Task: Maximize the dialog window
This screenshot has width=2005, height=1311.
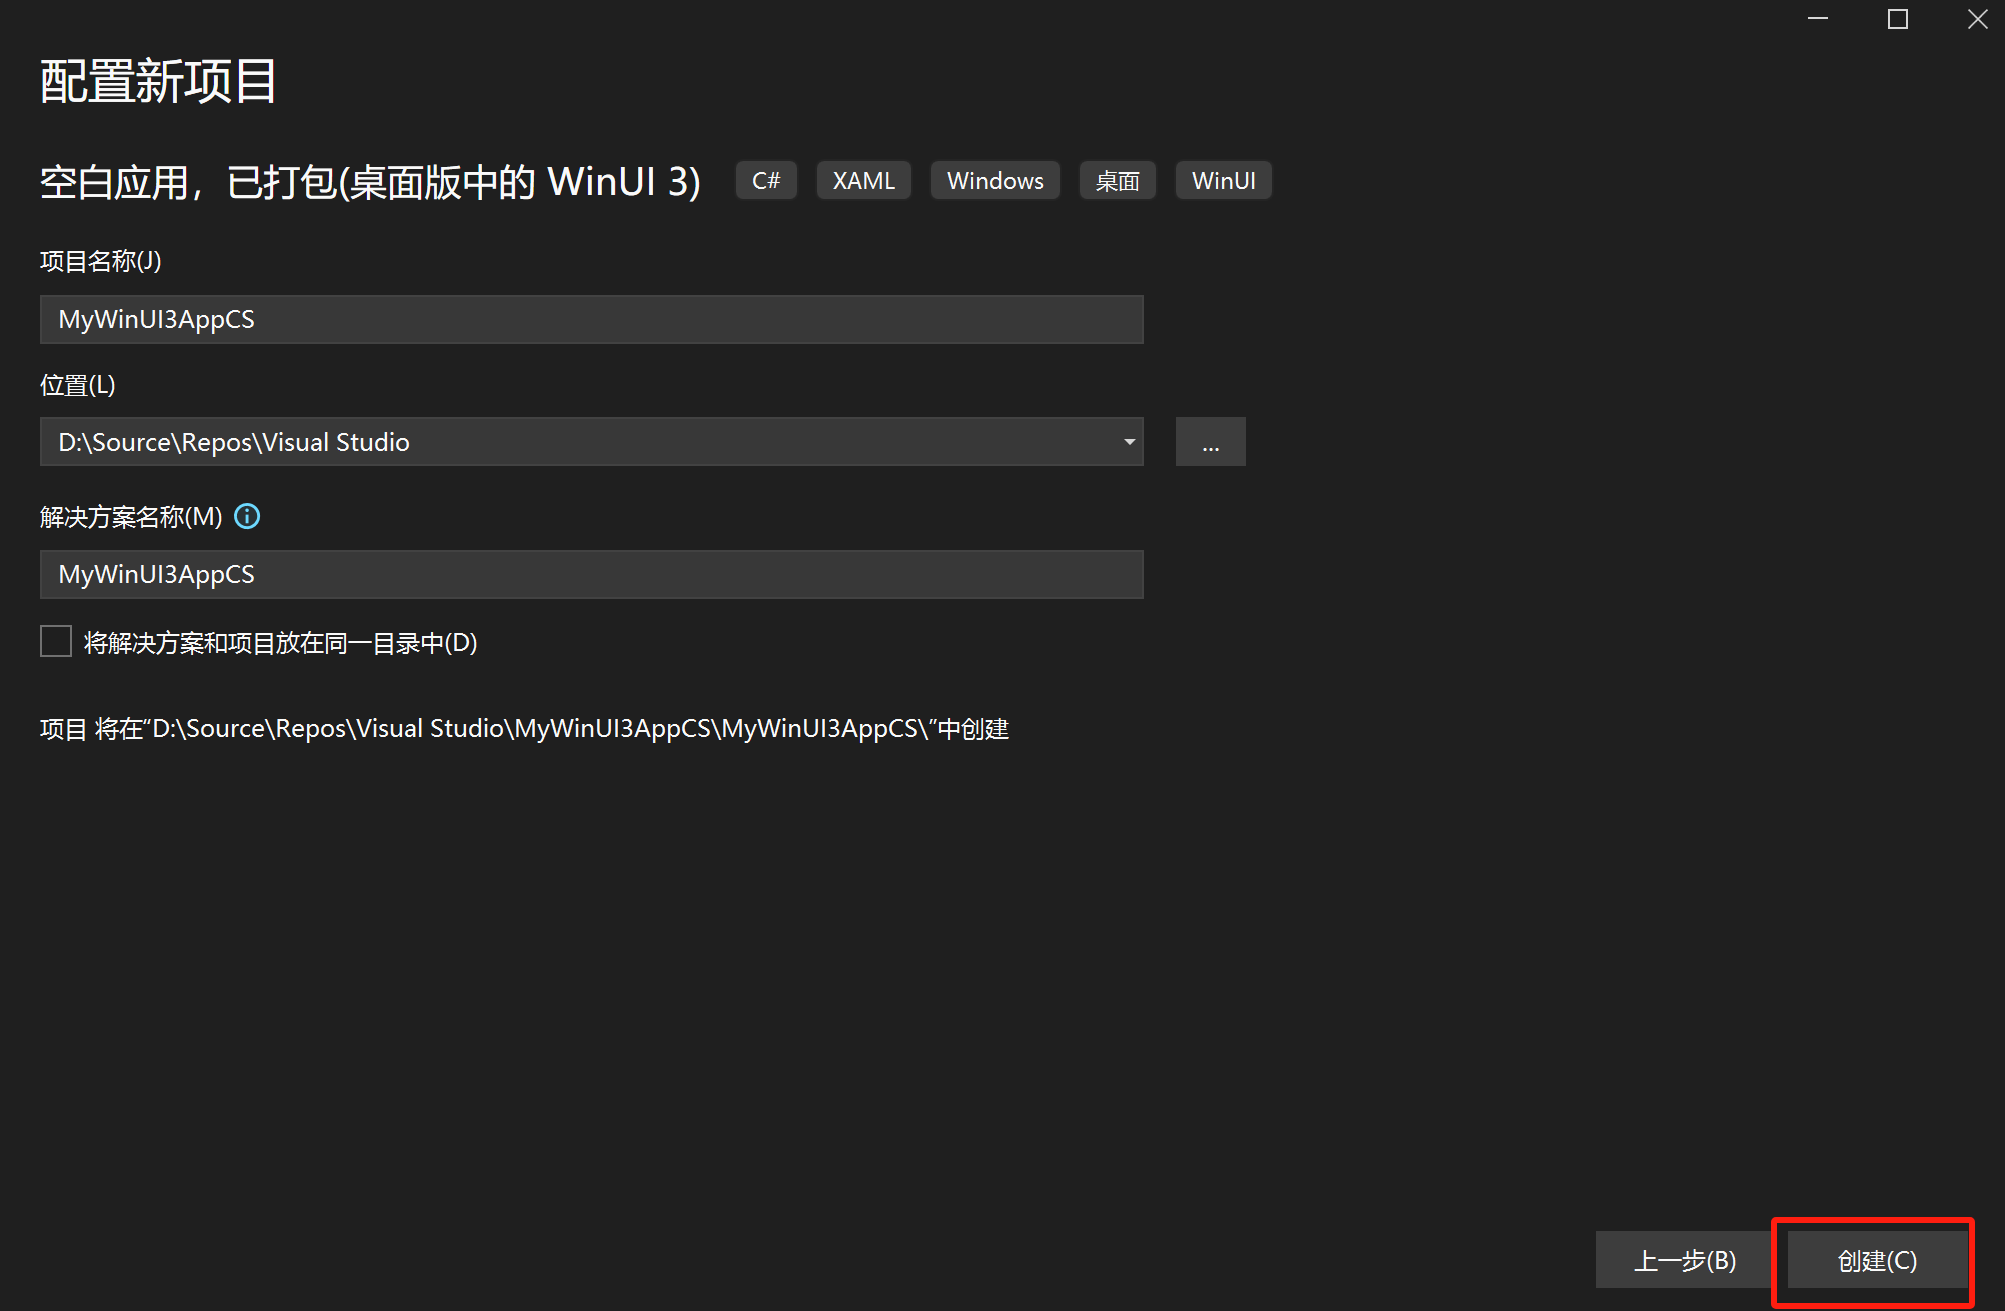Action: click(x=1897, y=20)
